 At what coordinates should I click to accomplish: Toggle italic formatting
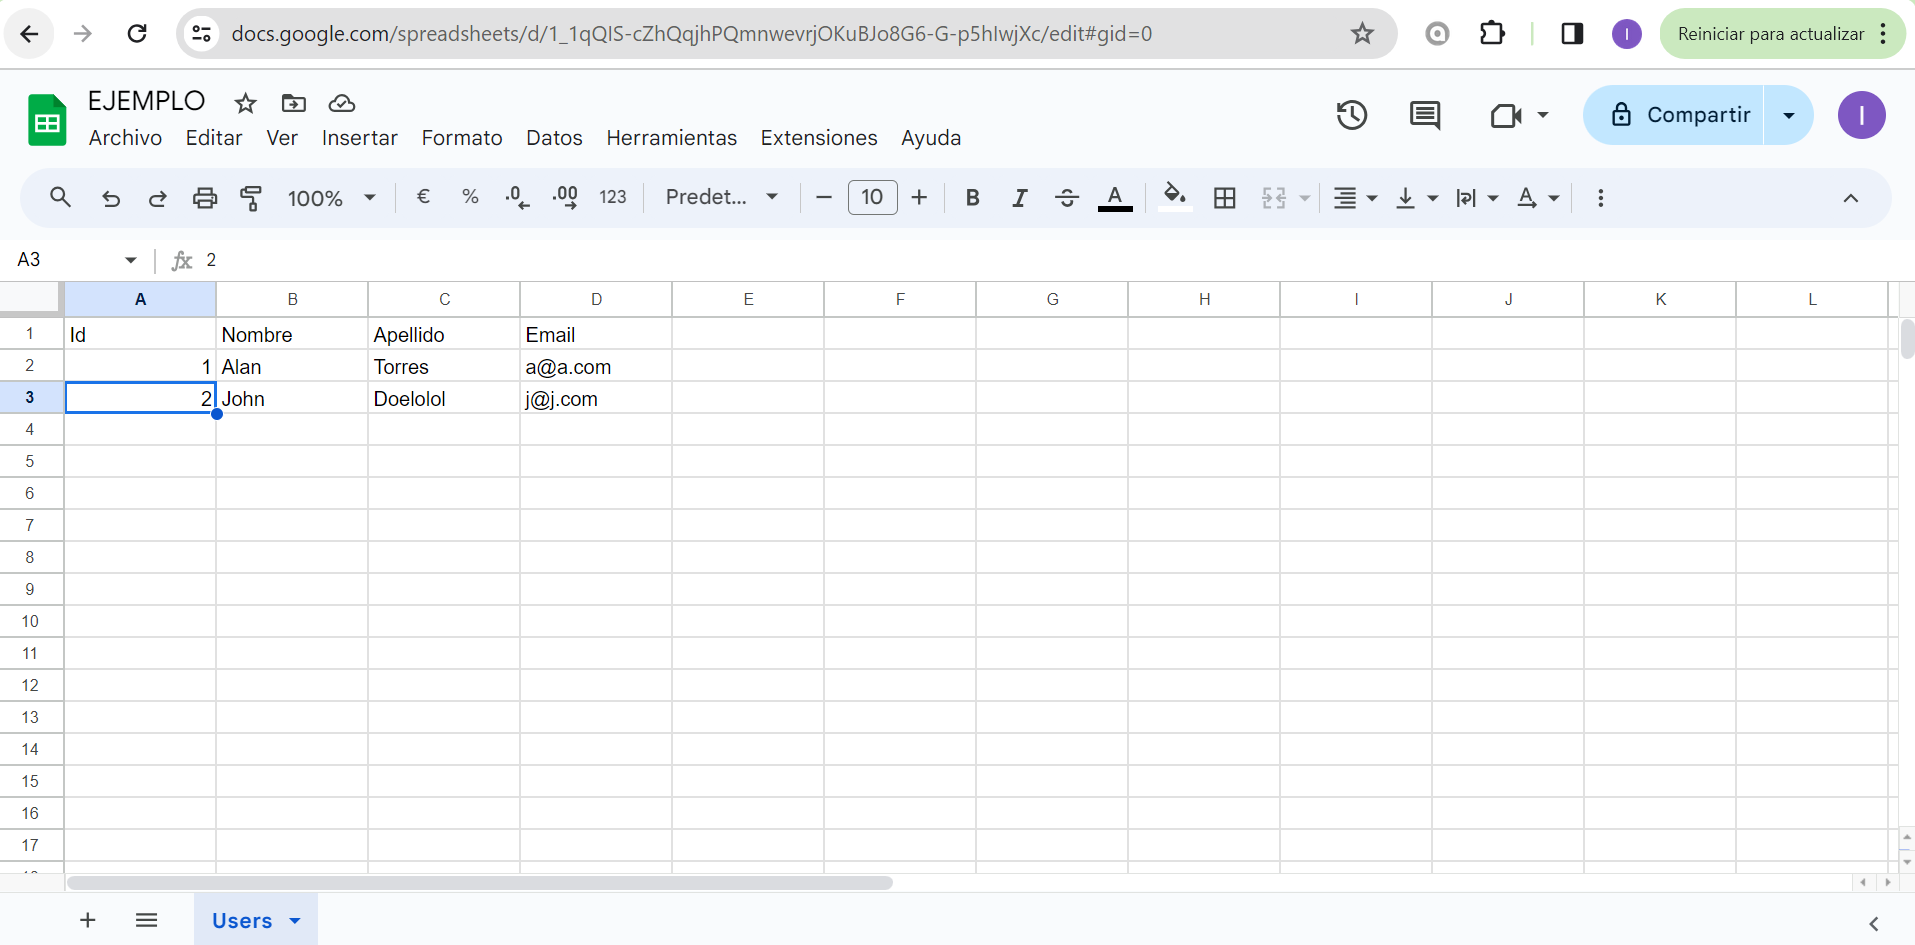(1019, 198)
